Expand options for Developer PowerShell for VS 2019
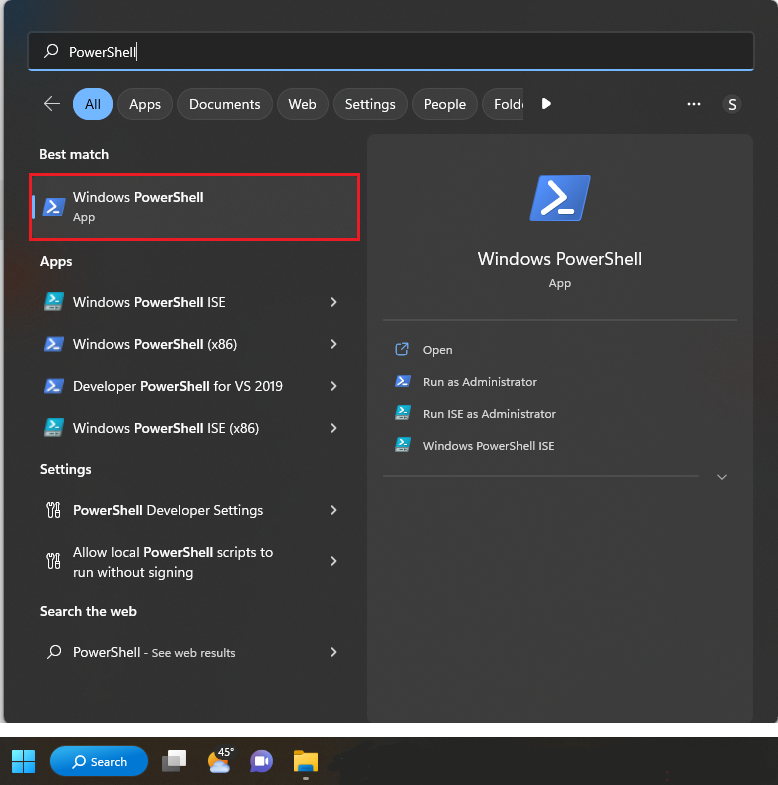The width and height of the screenshot is (778, 785). click(x=333, y=386)
